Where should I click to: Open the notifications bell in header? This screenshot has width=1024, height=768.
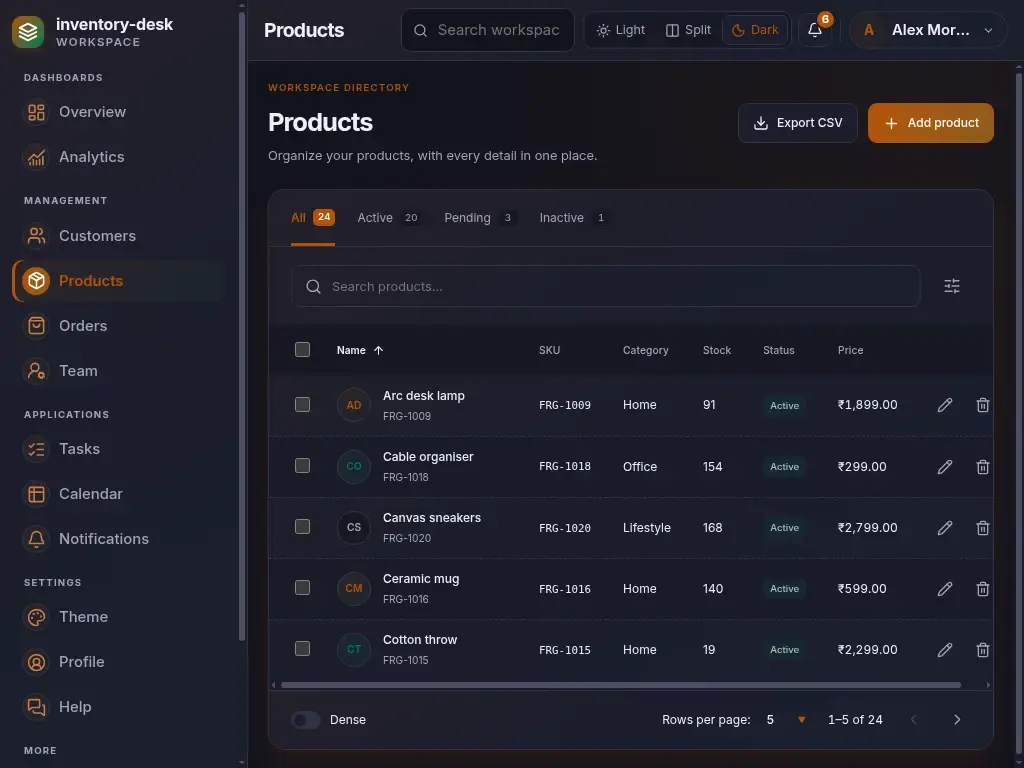(814, 30)
